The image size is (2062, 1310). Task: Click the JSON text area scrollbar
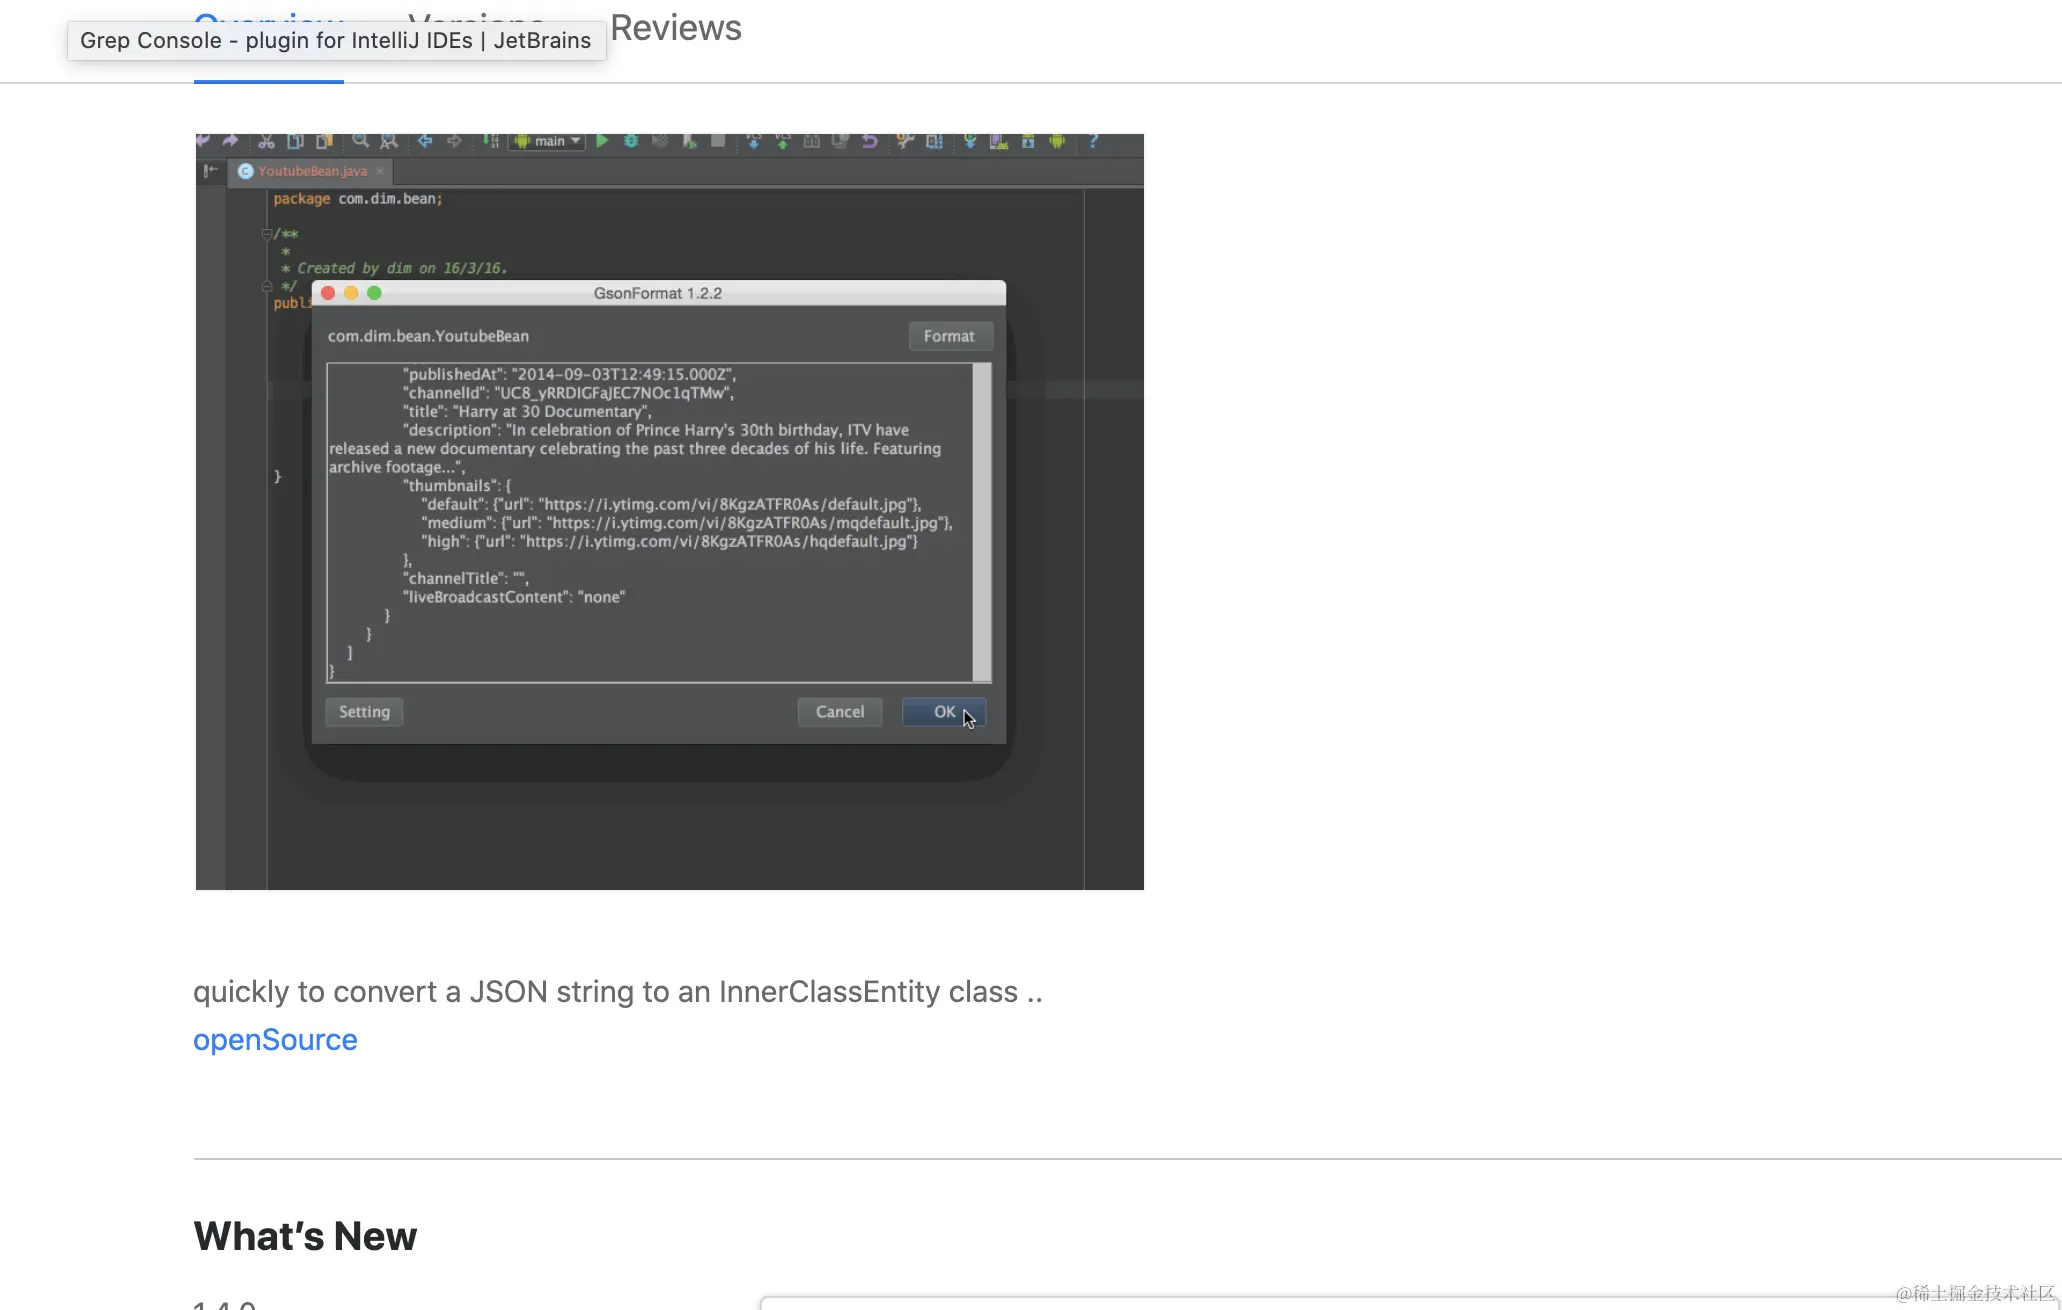(982, 522)
